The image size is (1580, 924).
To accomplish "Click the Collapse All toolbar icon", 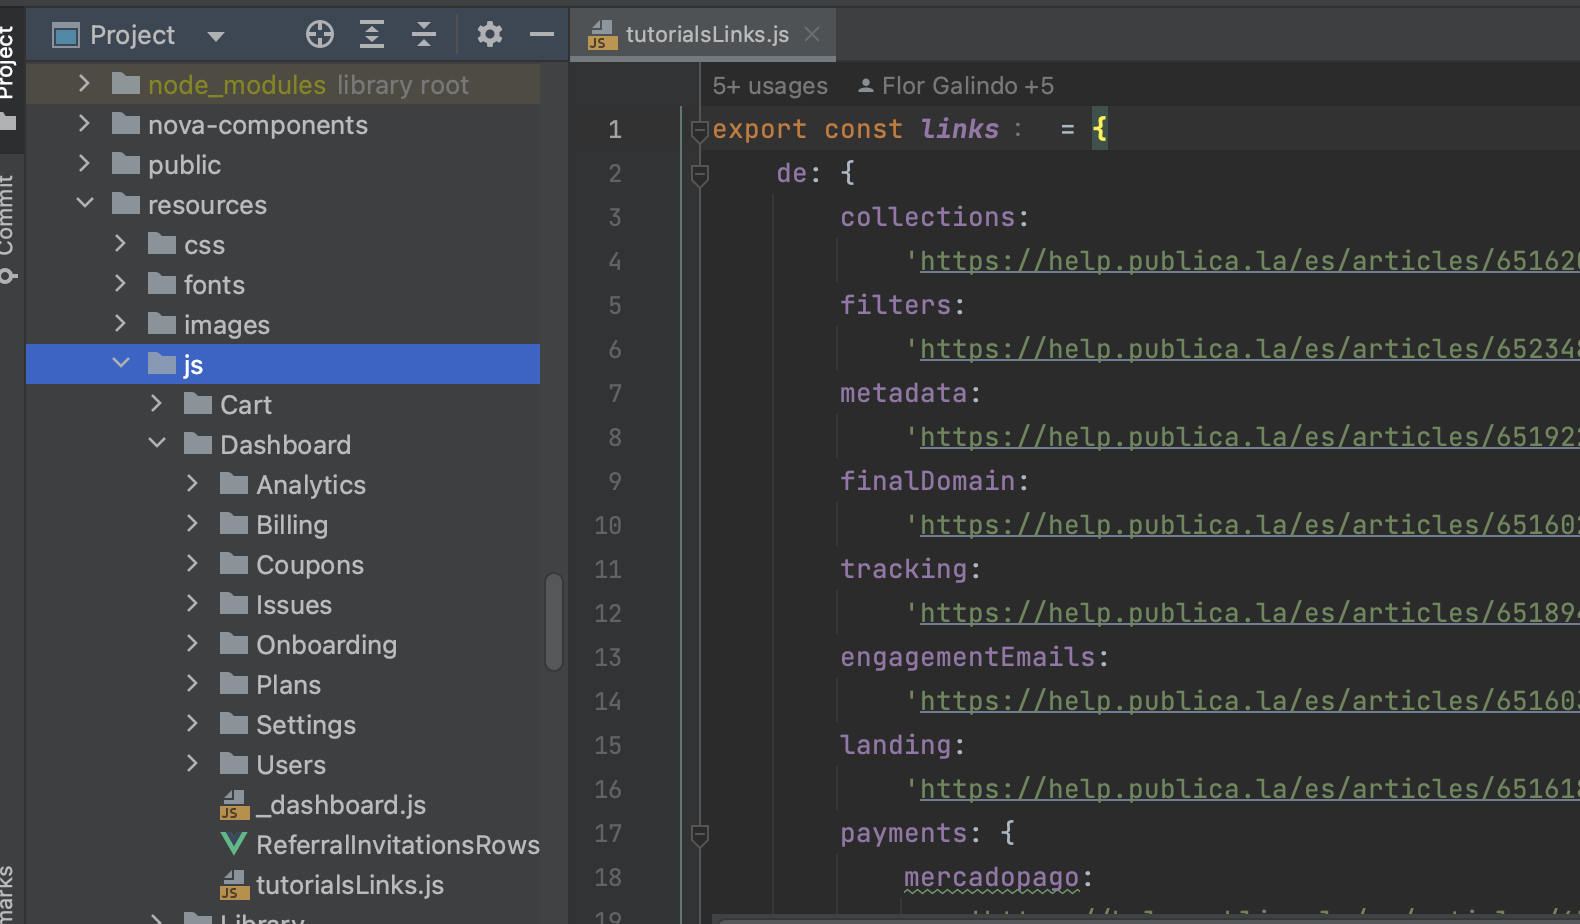I will point(424,35).
